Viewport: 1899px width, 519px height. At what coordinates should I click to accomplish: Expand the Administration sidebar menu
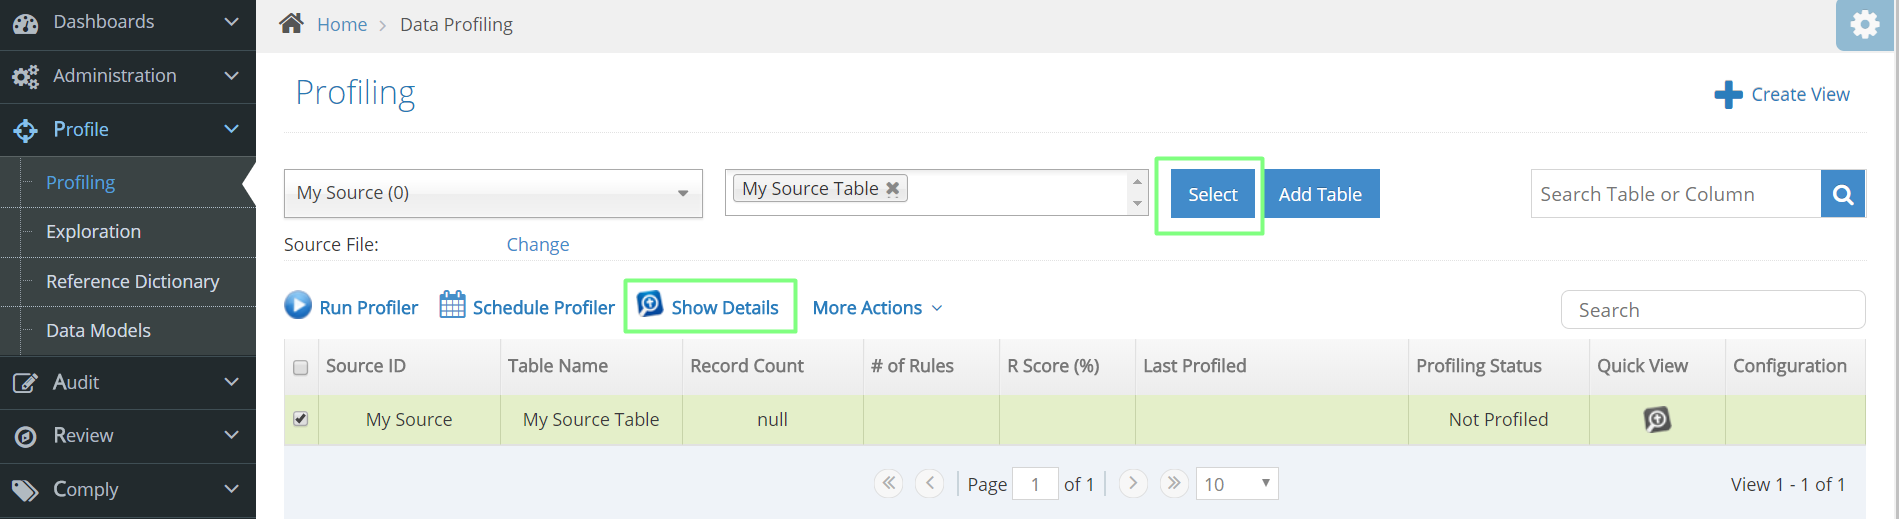coord(128,76)
